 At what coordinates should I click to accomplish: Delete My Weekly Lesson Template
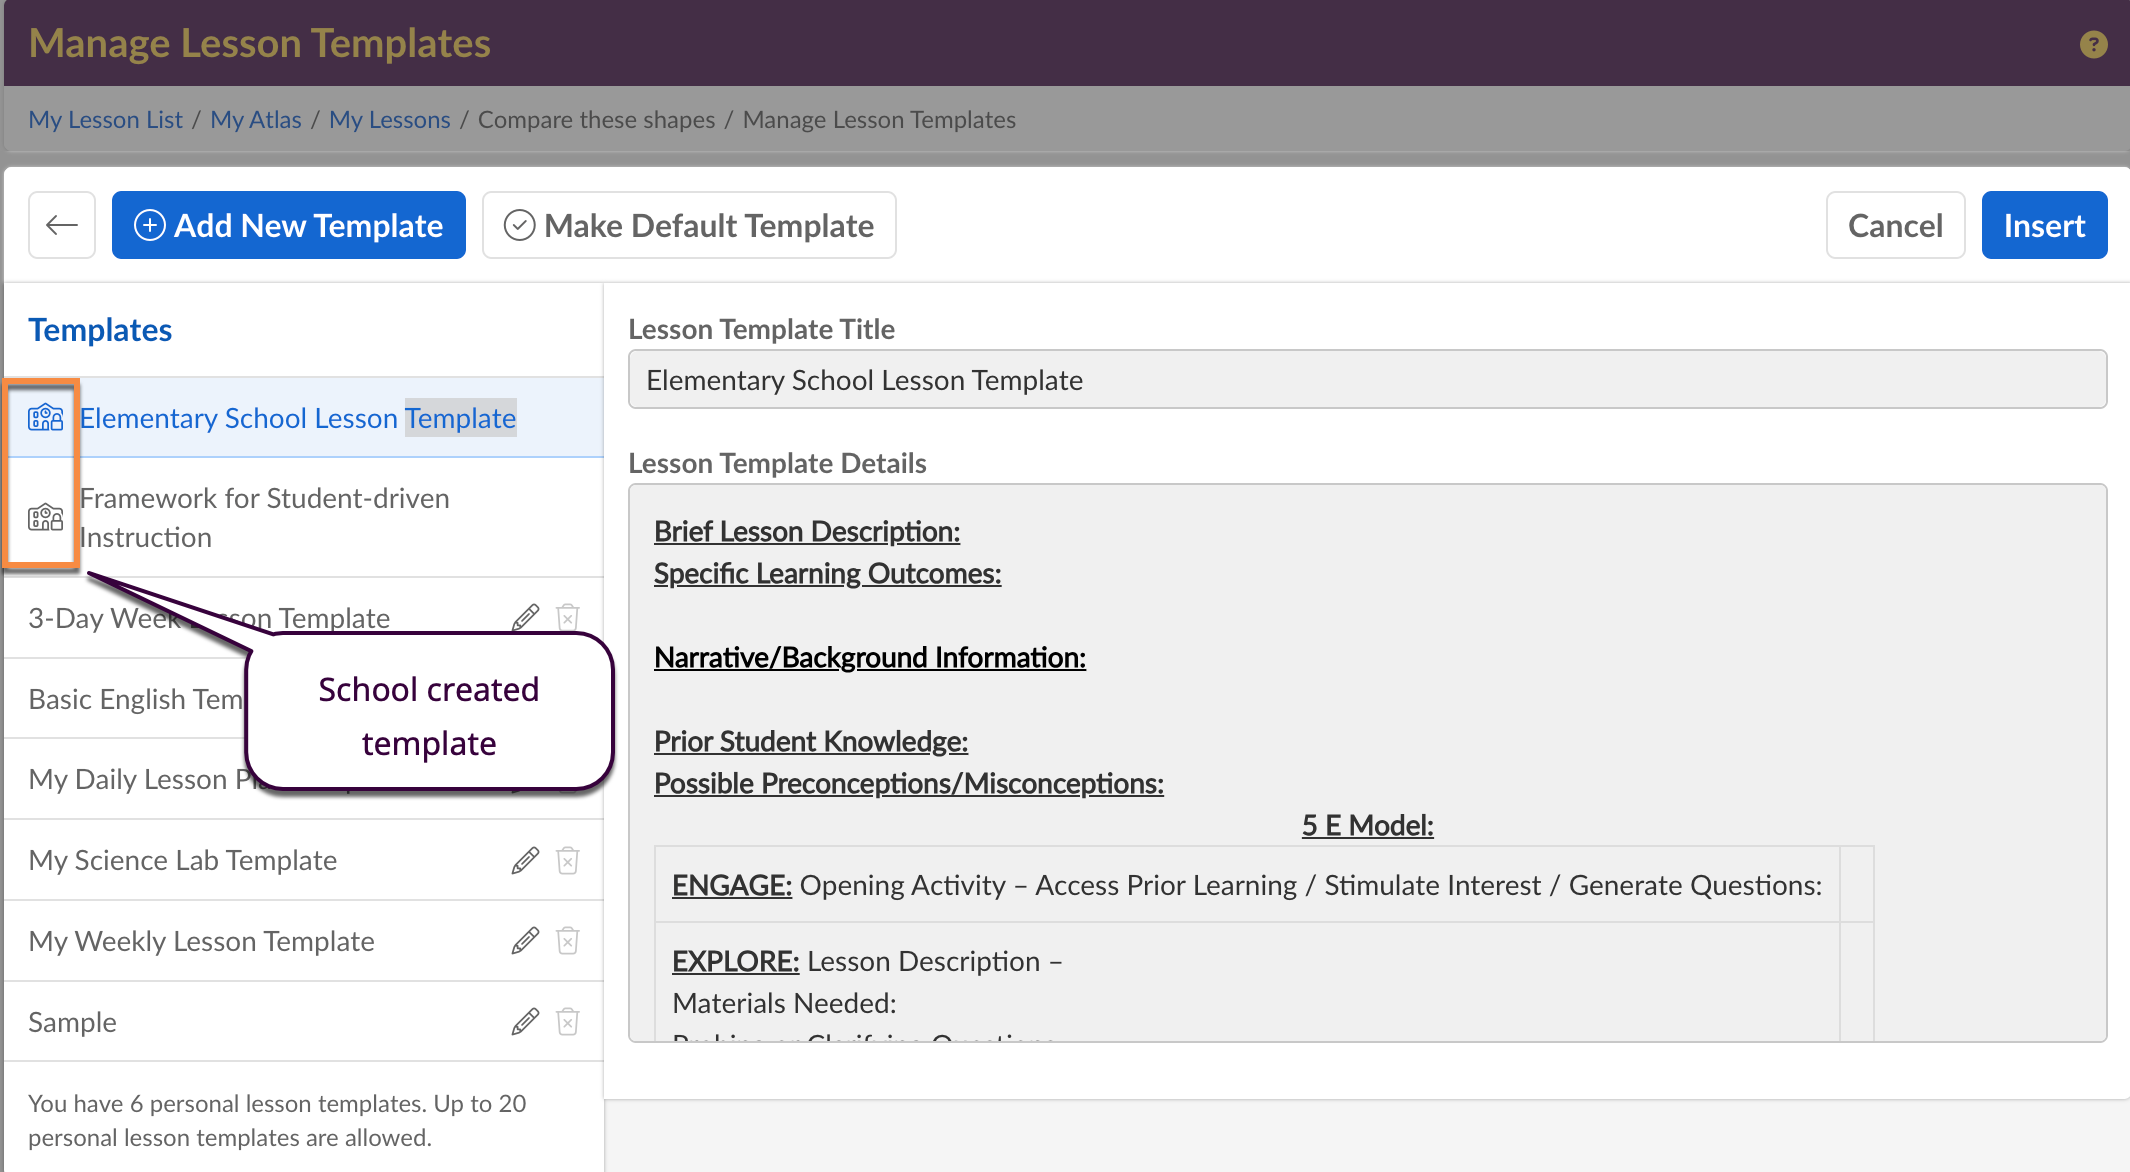tap(568, 941)
